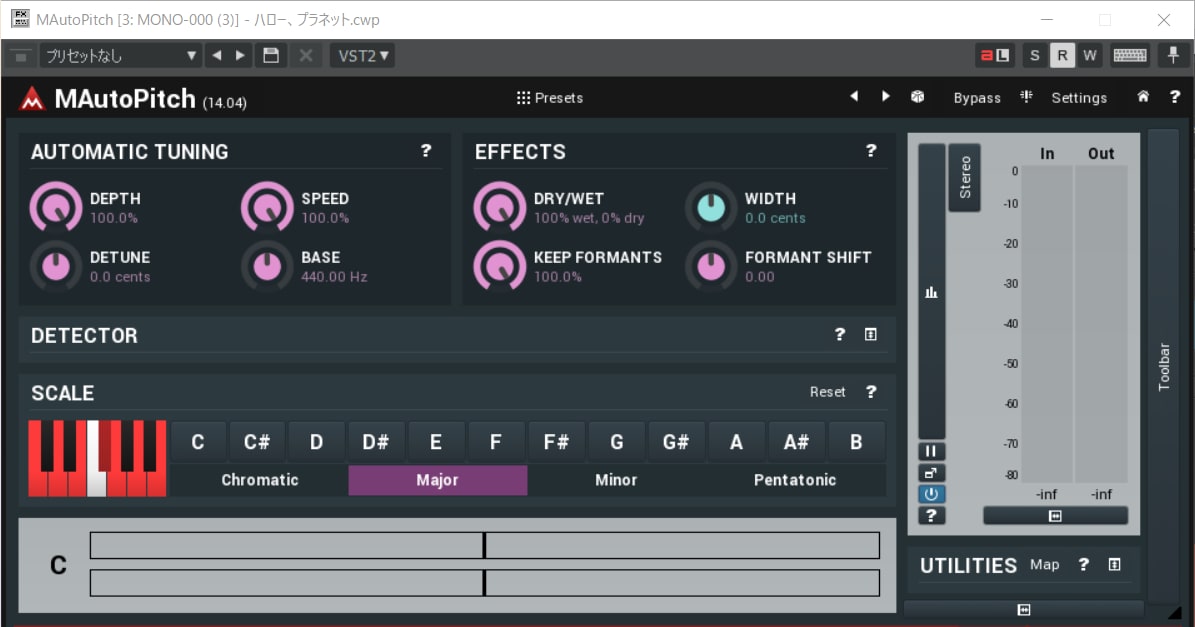
Task: Pause the meter display
Action: point(931,451)
